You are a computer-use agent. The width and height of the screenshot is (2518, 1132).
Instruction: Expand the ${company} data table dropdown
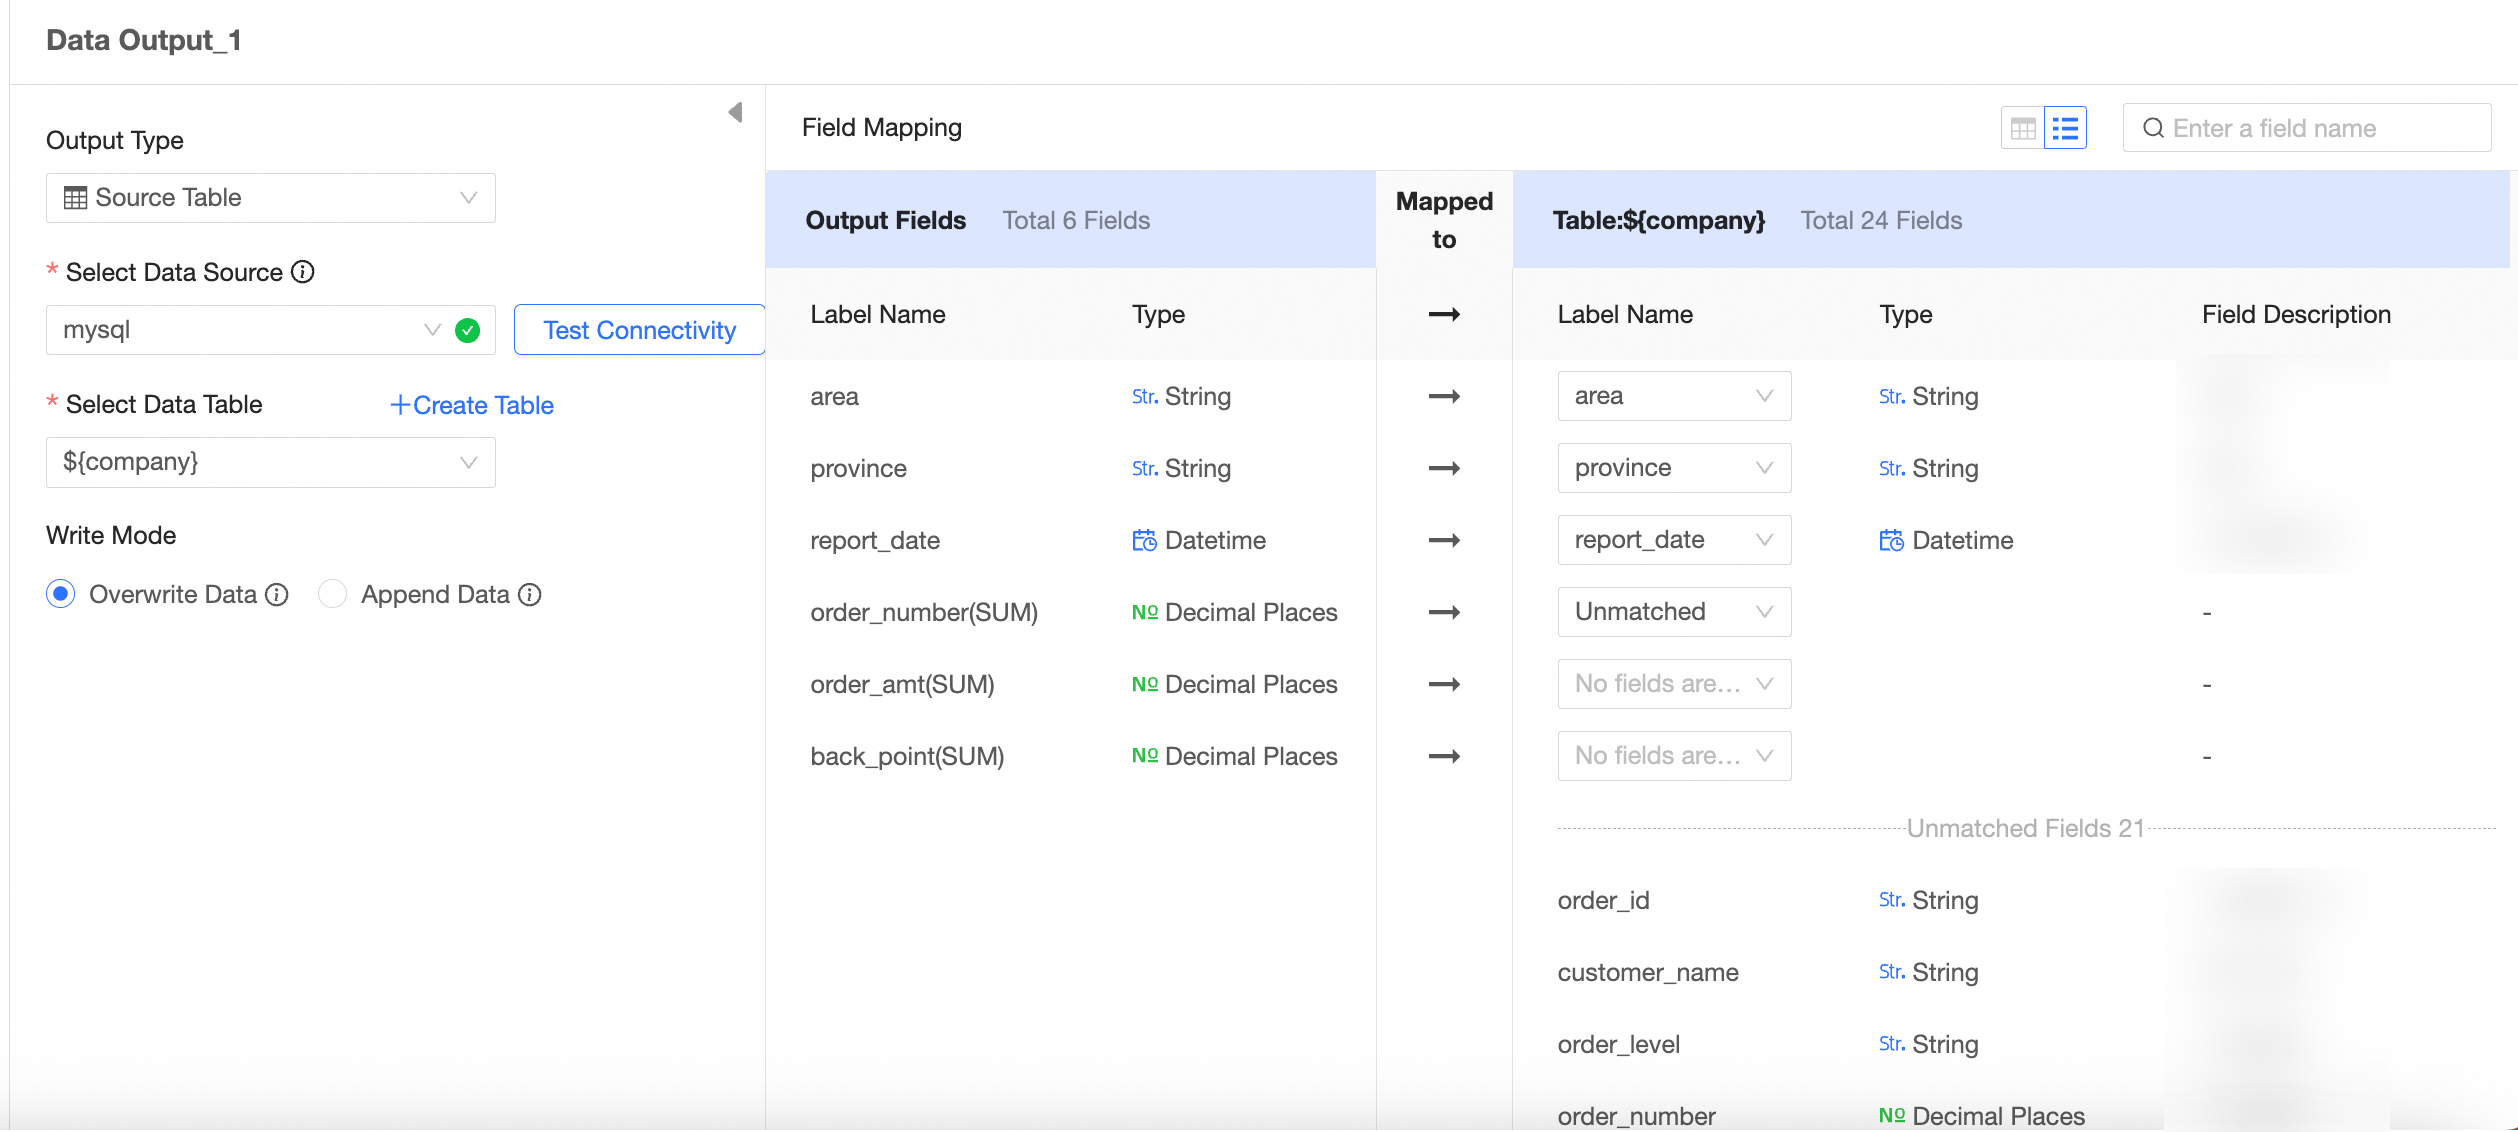(x=270, y=462)
